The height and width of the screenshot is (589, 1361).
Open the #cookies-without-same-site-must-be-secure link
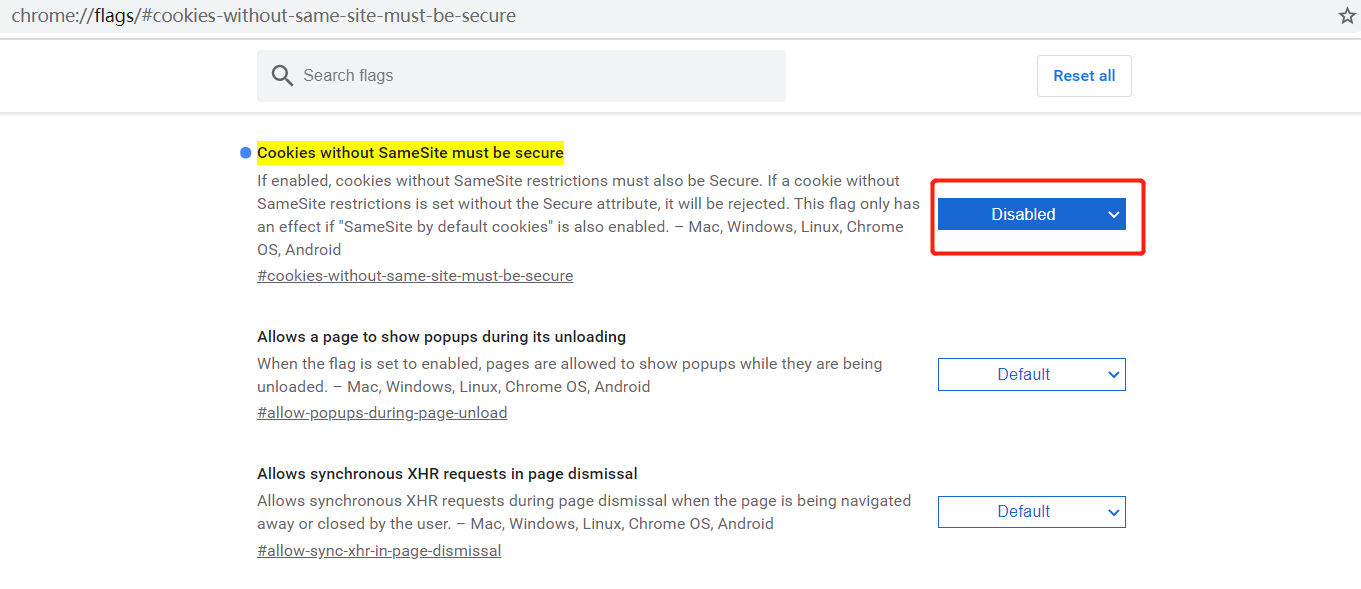[415, 275]
